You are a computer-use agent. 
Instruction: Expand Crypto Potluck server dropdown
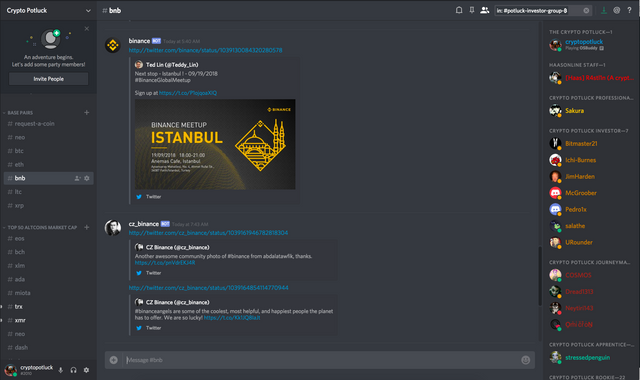pos(88,11)
